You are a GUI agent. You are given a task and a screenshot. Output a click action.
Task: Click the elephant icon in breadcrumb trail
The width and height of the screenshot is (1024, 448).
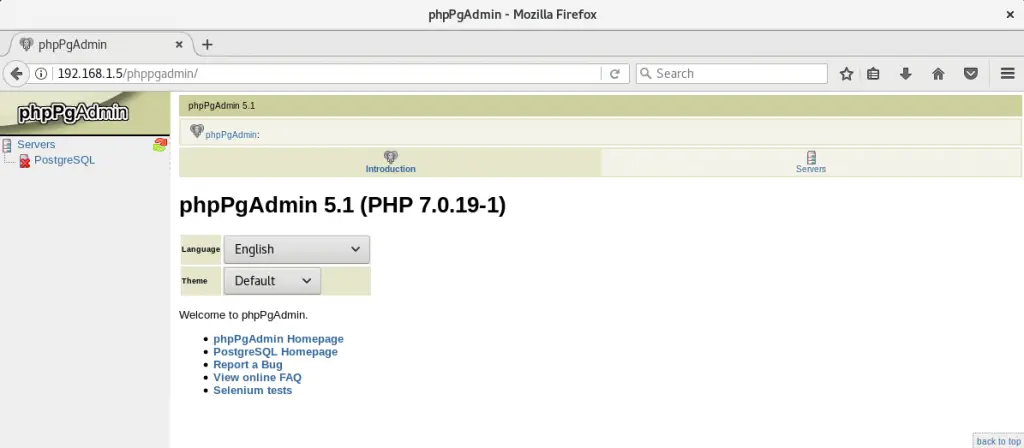pos(197,131)
